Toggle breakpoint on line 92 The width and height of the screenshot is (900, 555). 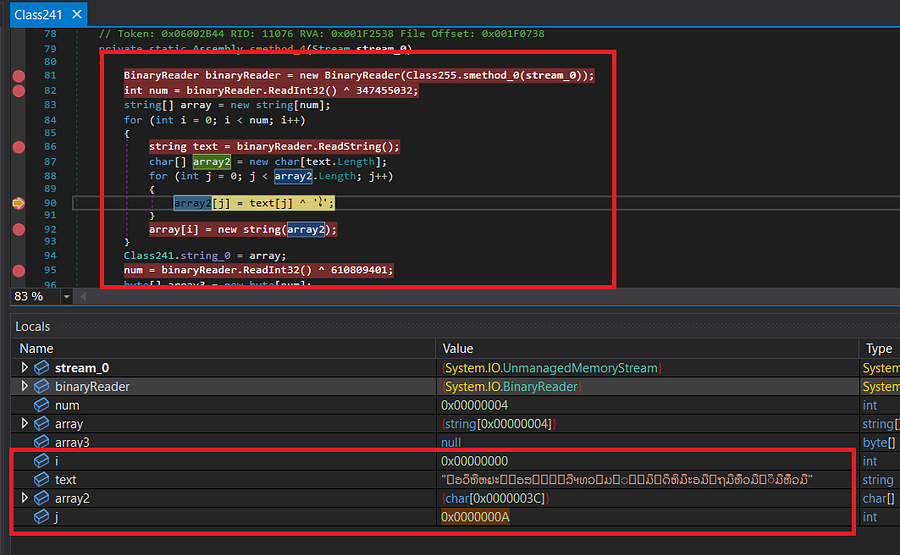18,230
